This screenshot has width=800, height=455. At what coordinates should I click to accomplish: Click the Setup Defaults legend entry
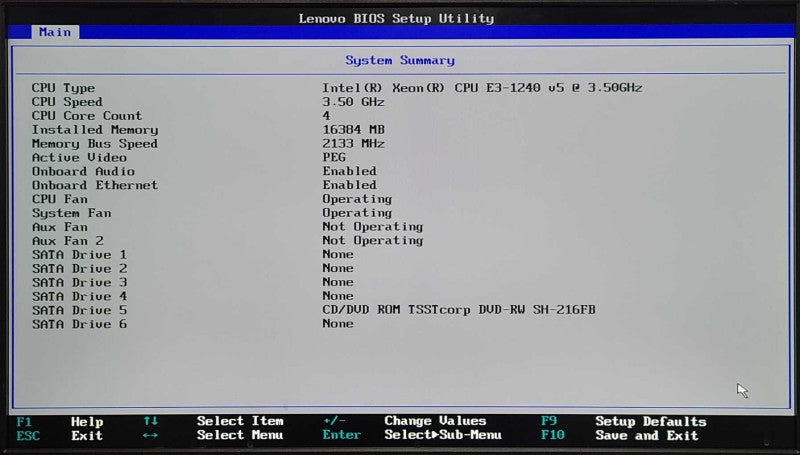point(651,422)
